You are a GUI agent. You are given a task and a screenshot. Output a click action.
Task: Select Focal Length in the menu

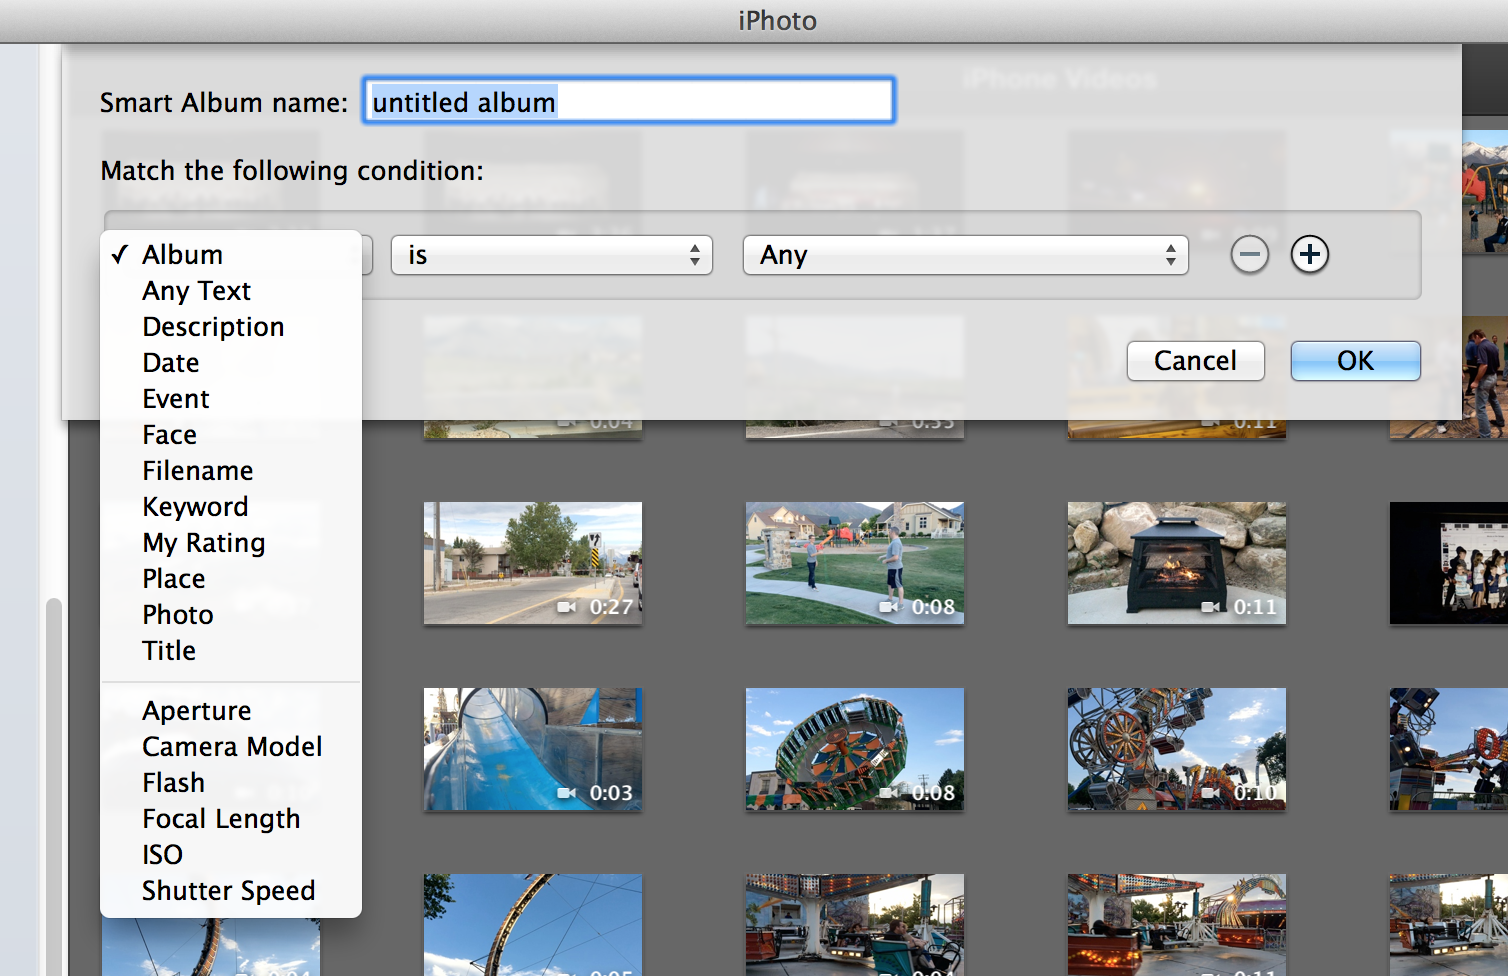(x=231, y=818)
